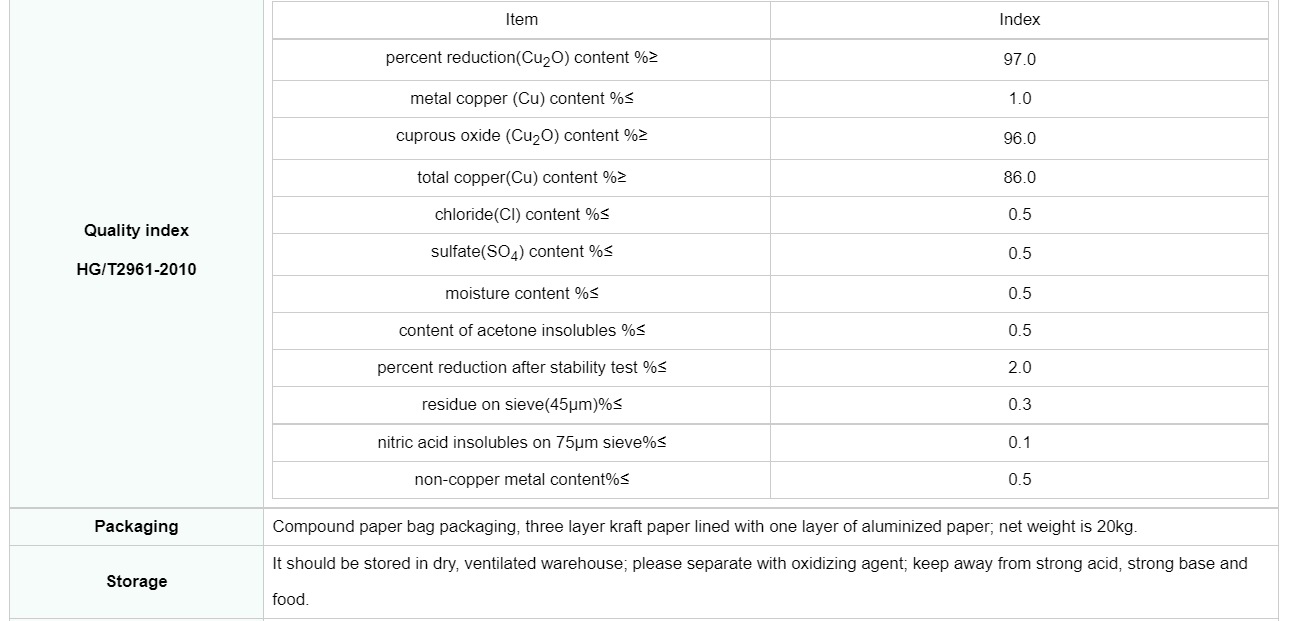Click the "Item" column header

521,20
